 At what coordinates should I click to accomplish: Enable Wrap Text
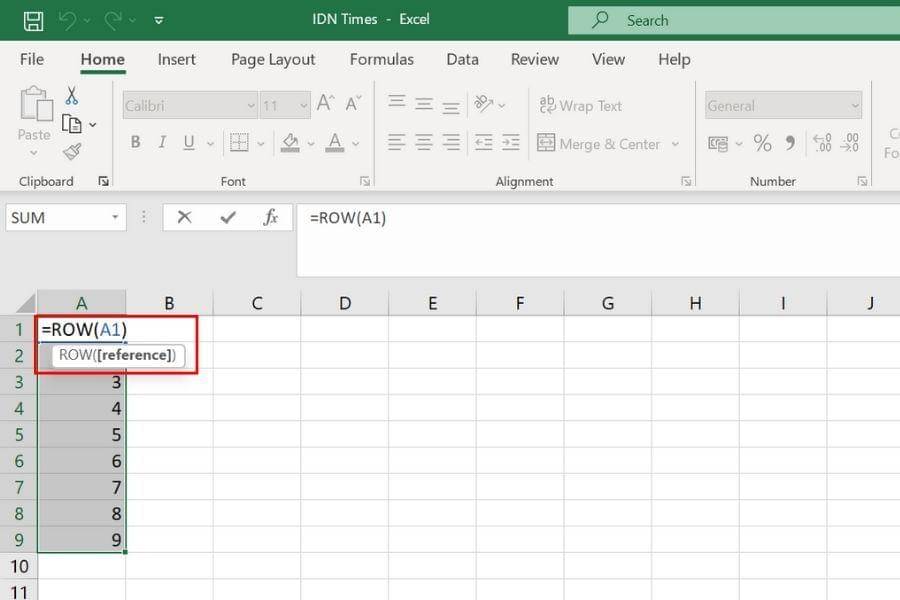(580, 105)
